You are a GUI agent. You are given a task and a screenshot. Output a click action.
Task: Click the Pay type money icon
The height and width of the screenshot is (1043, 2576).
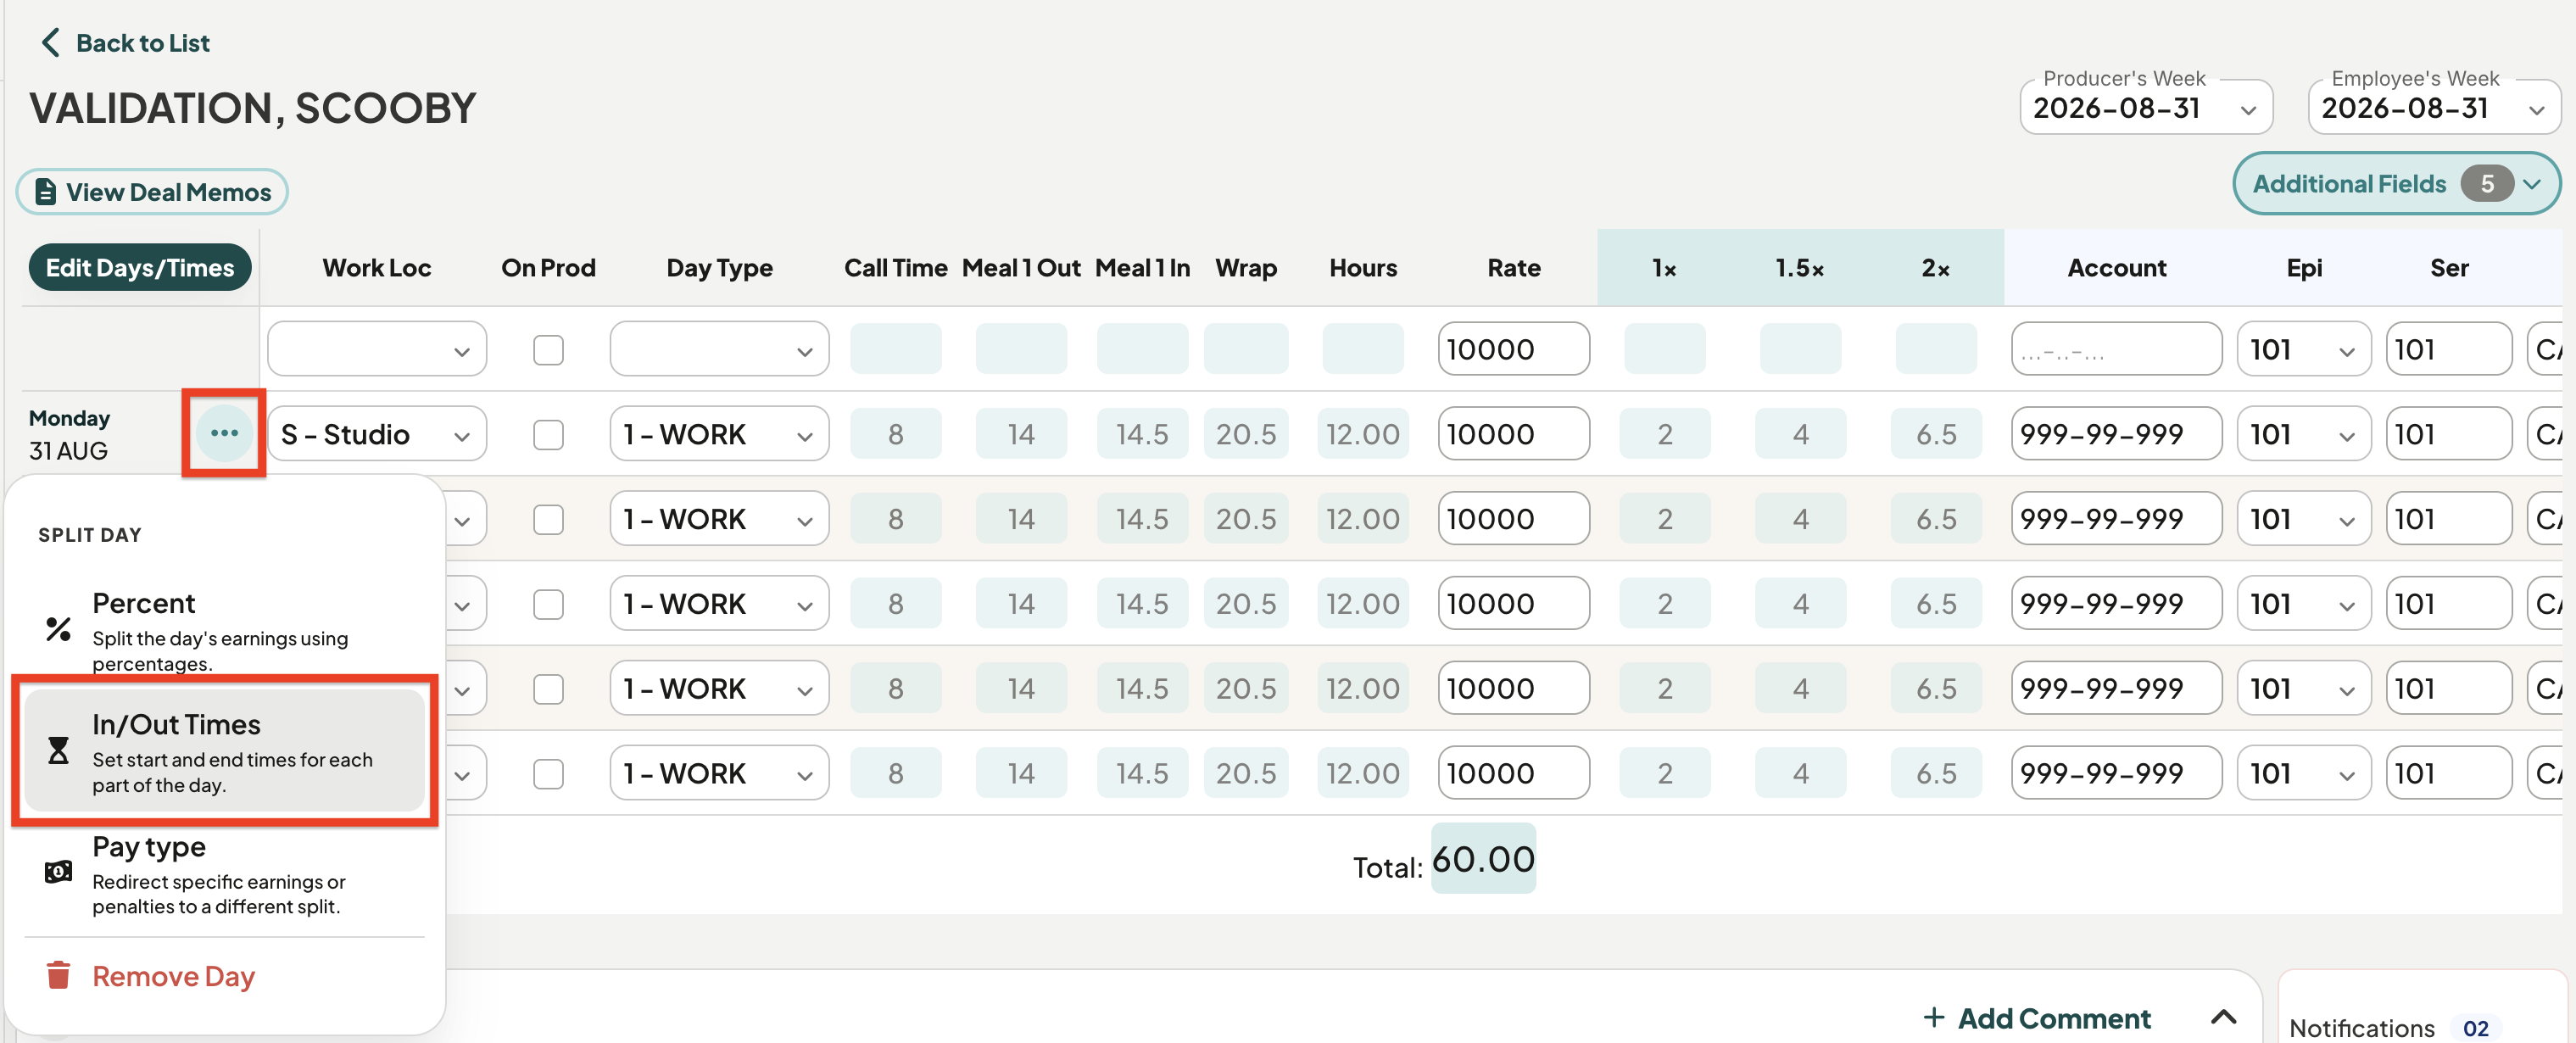pyautogui.click(x=59, y=872)
